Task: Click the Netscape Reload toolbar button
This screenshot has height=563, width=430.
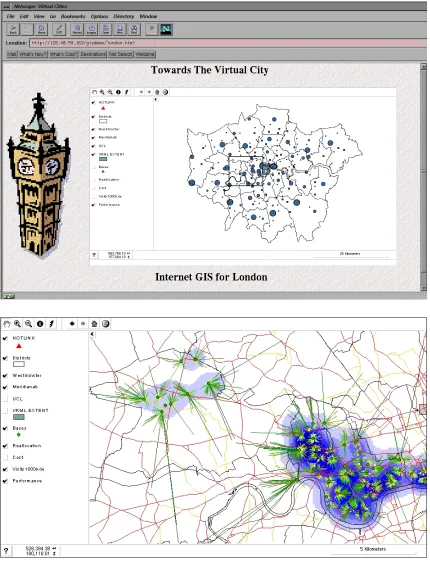Action: pyautogui.click(x=77, y=29)
